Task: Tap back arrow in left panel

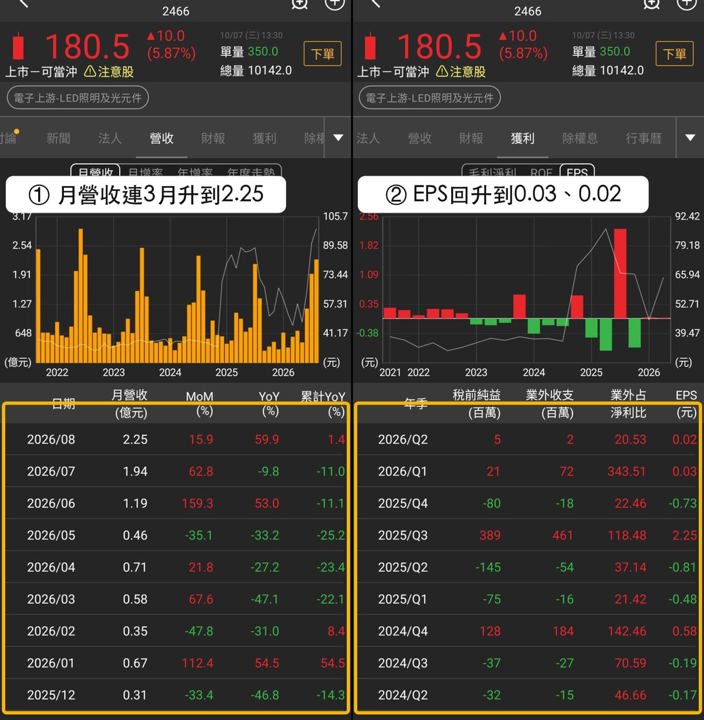Action: (x=23, y=4)
